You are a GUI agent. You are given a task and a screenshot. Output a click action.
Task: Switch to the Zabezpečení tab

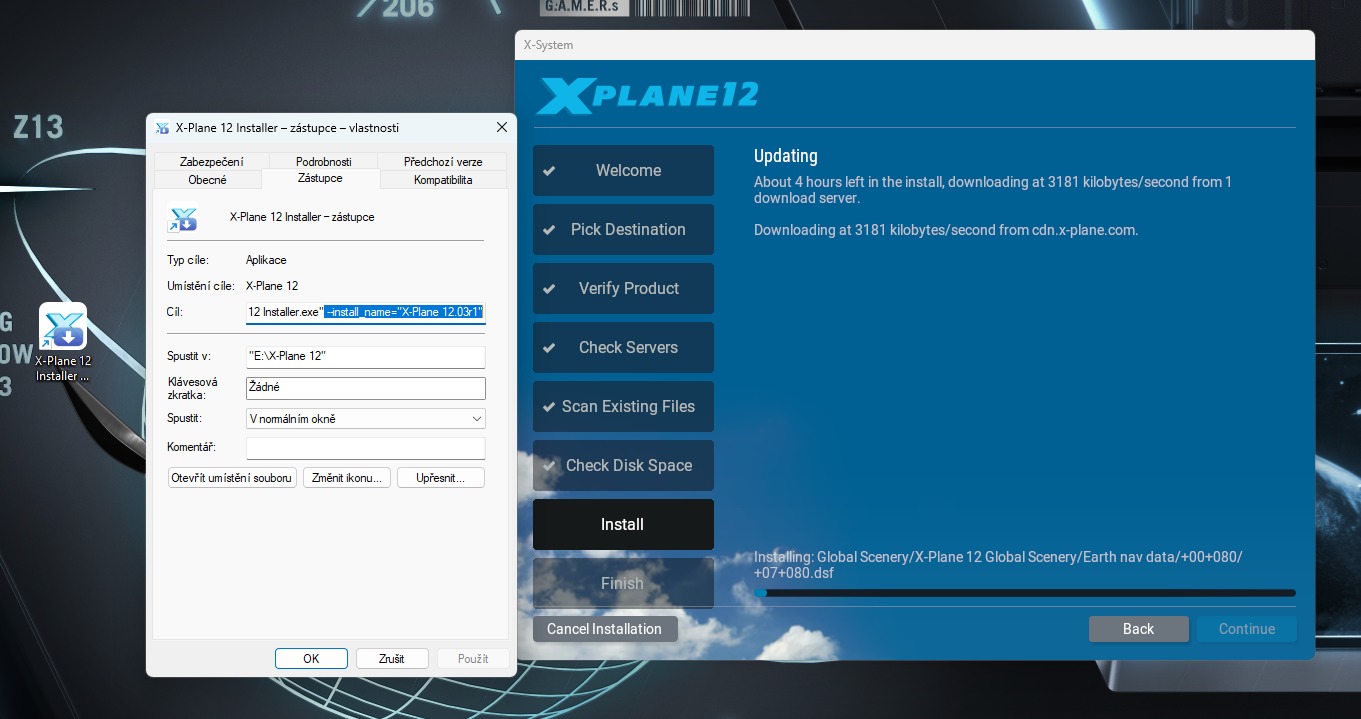tap(211, 162)
